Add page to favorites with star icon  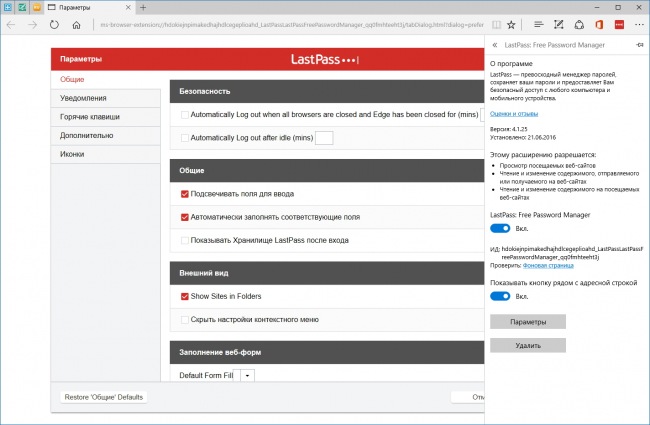511,25
